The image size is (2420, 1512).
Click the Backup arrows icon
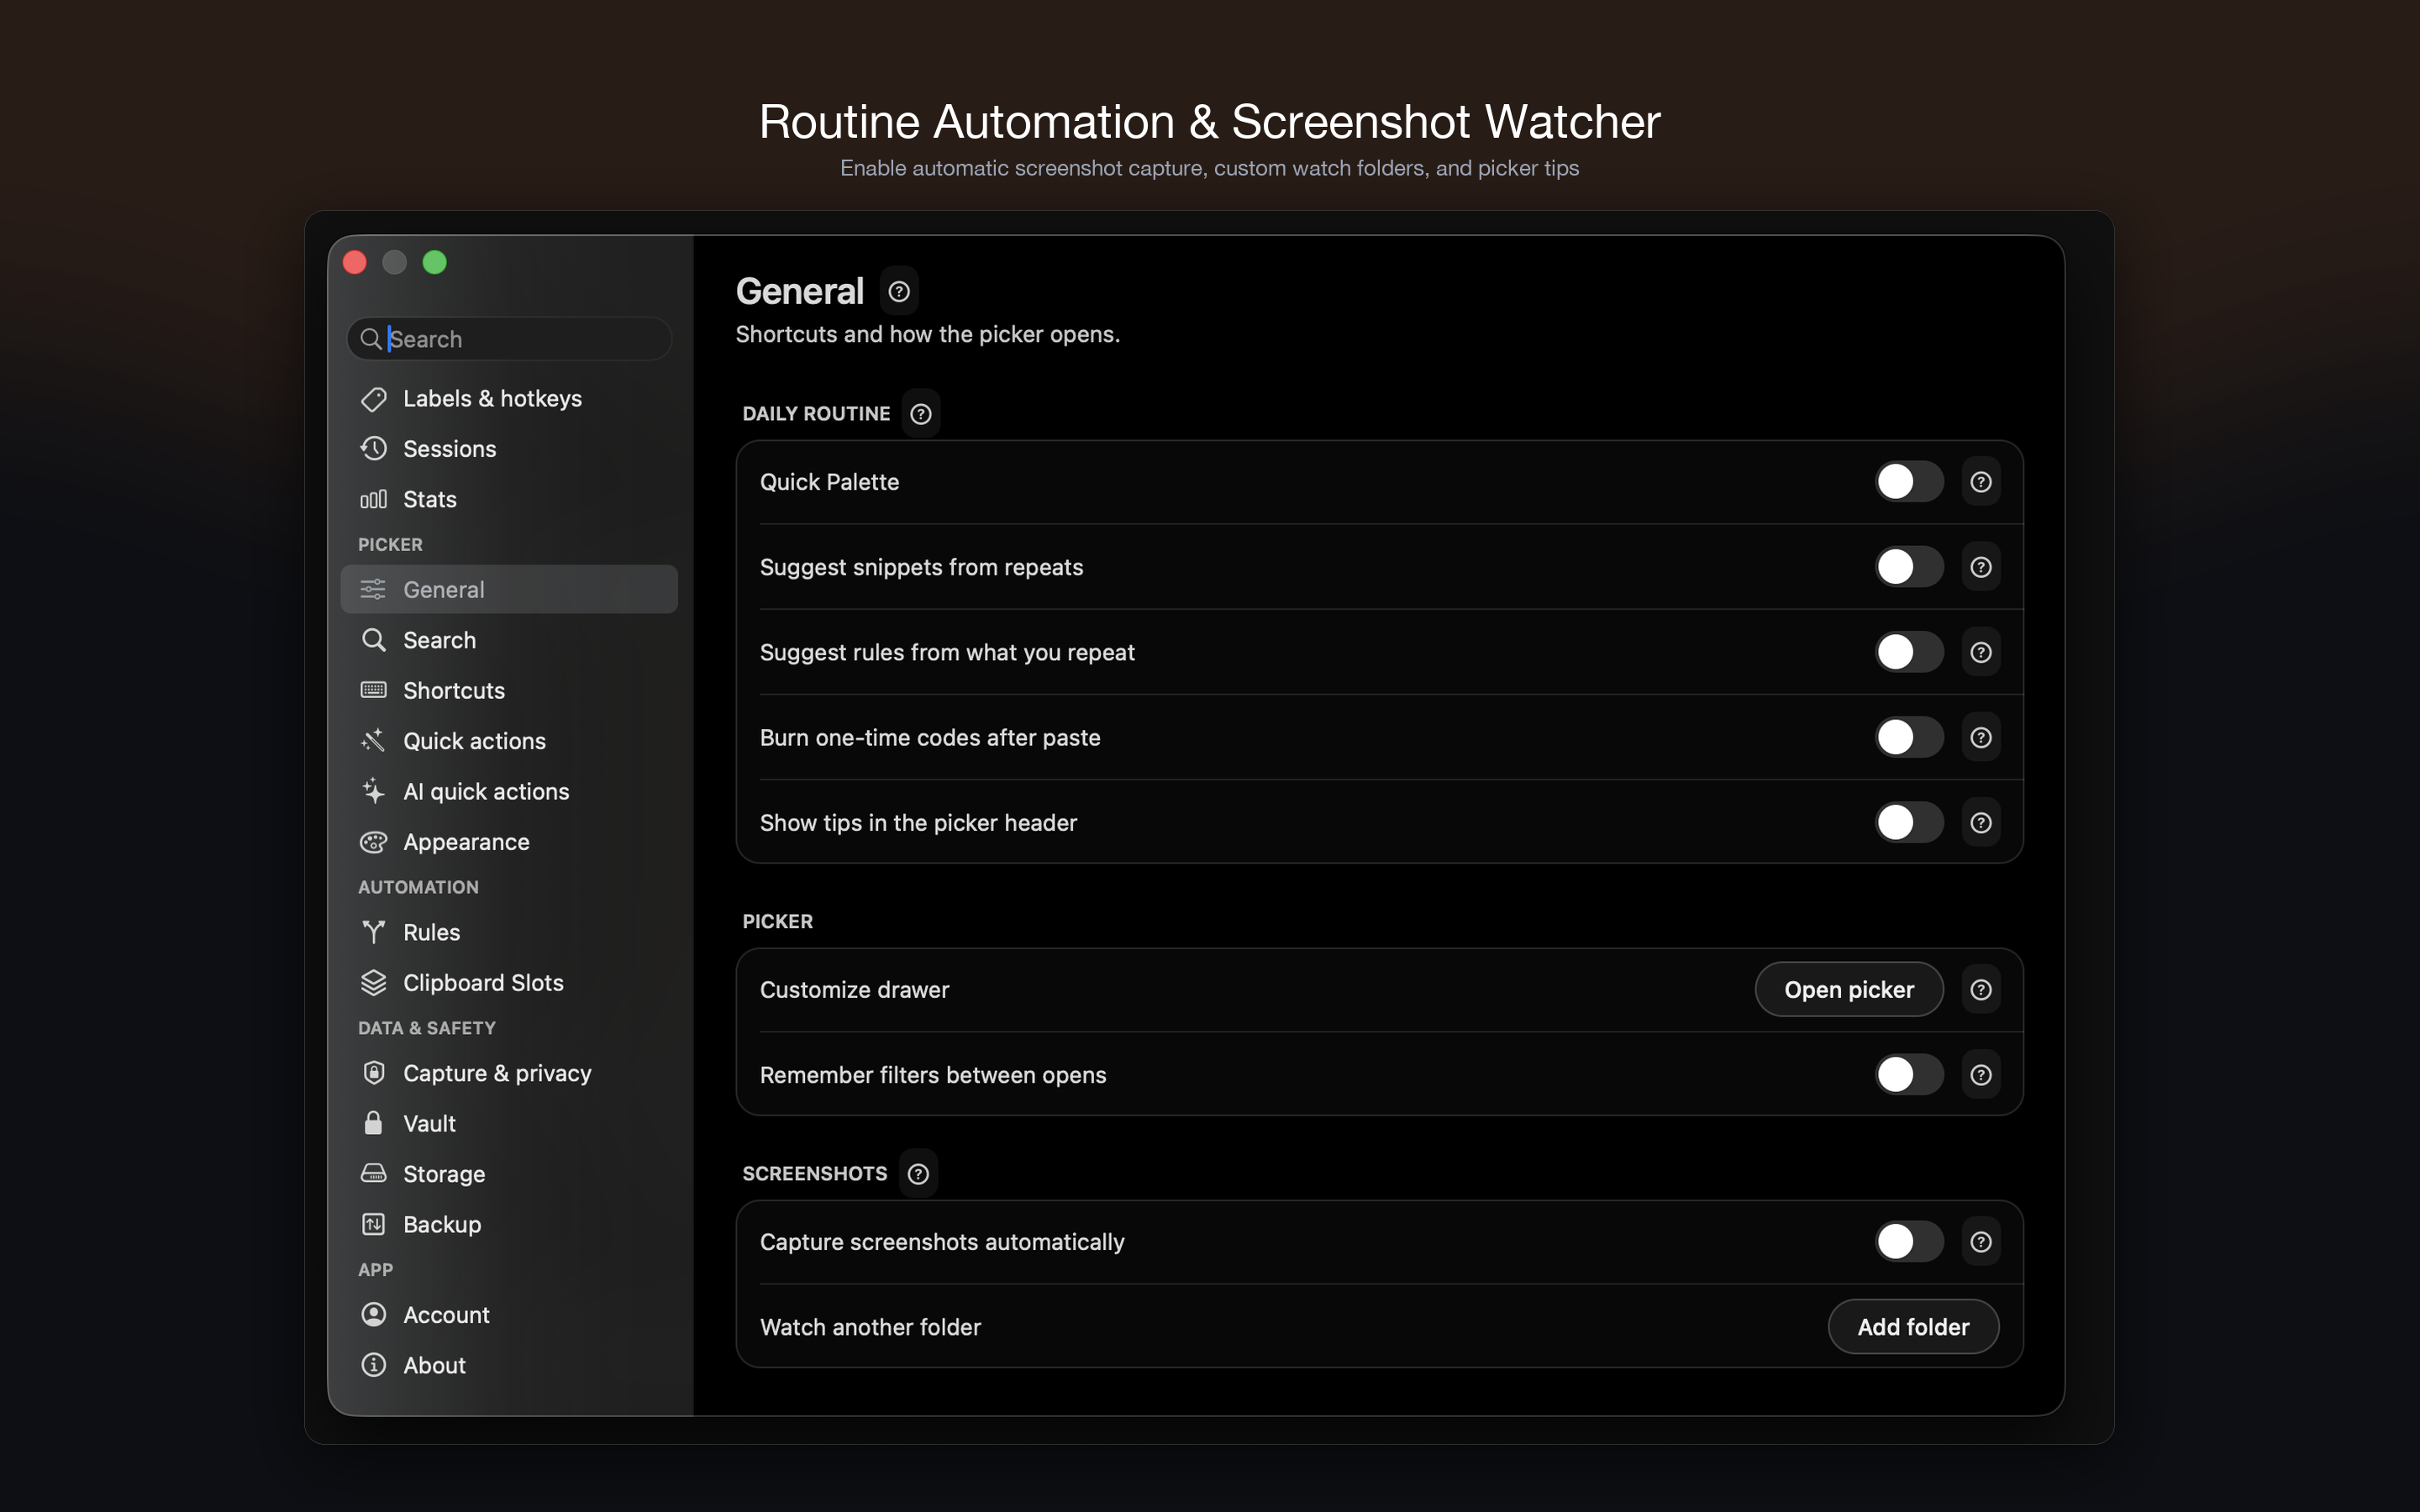click(x=373, y=1224)
